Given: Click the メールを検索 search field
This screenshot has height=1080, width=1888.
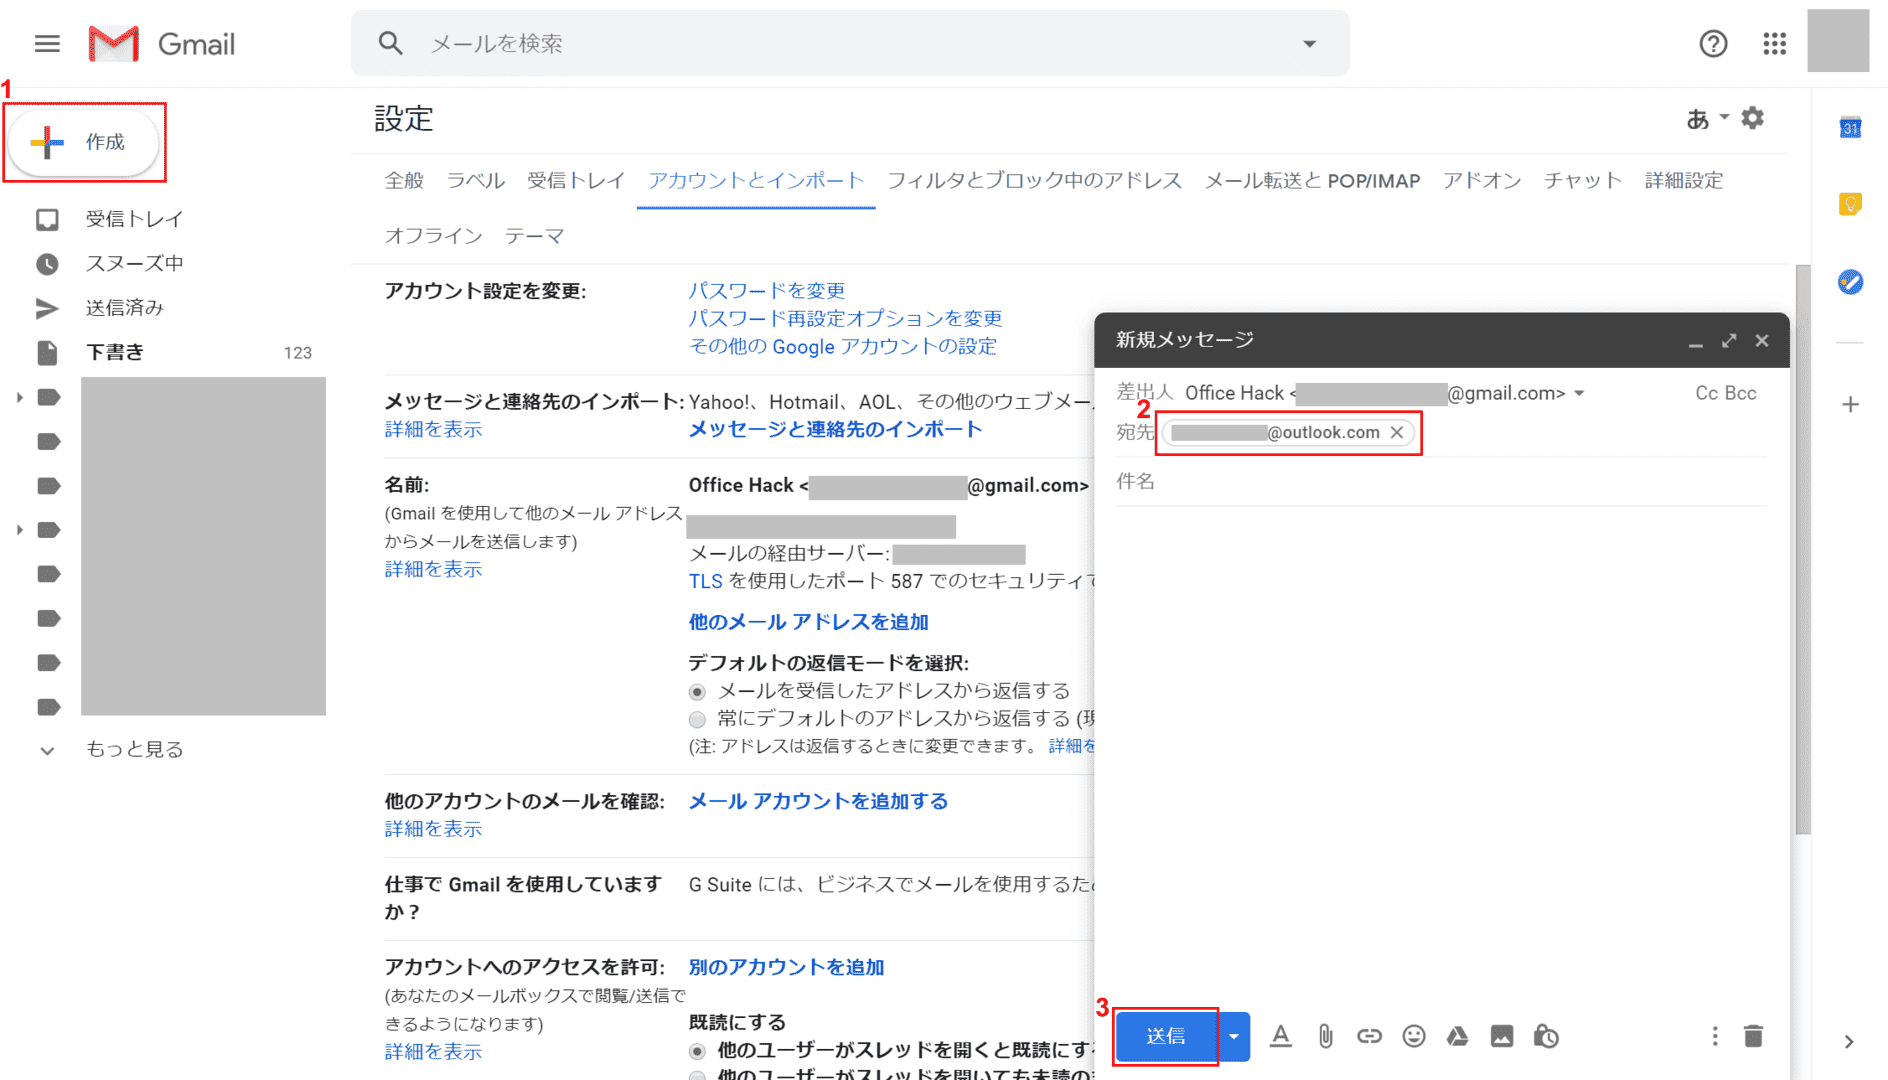Looking at the screenshot, I should click(x=850, y=44).
